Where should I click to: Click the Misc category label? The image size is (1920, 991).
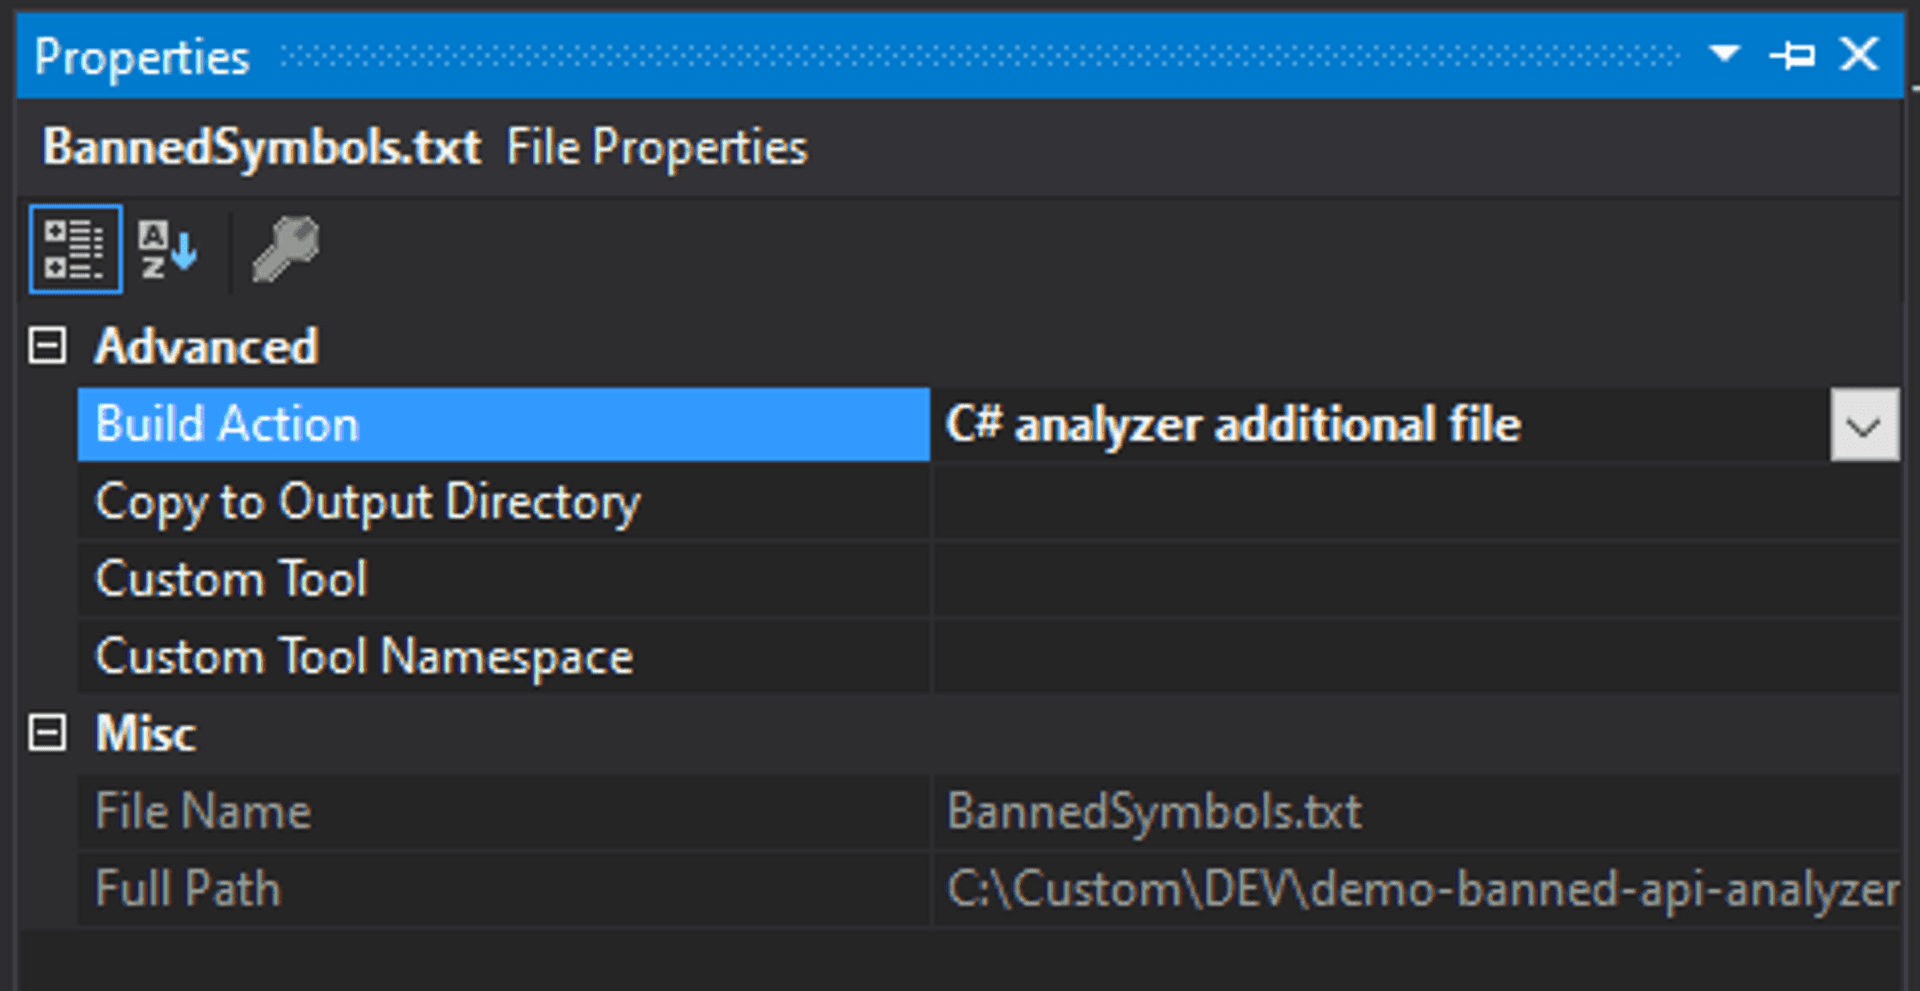click(144, 733)
